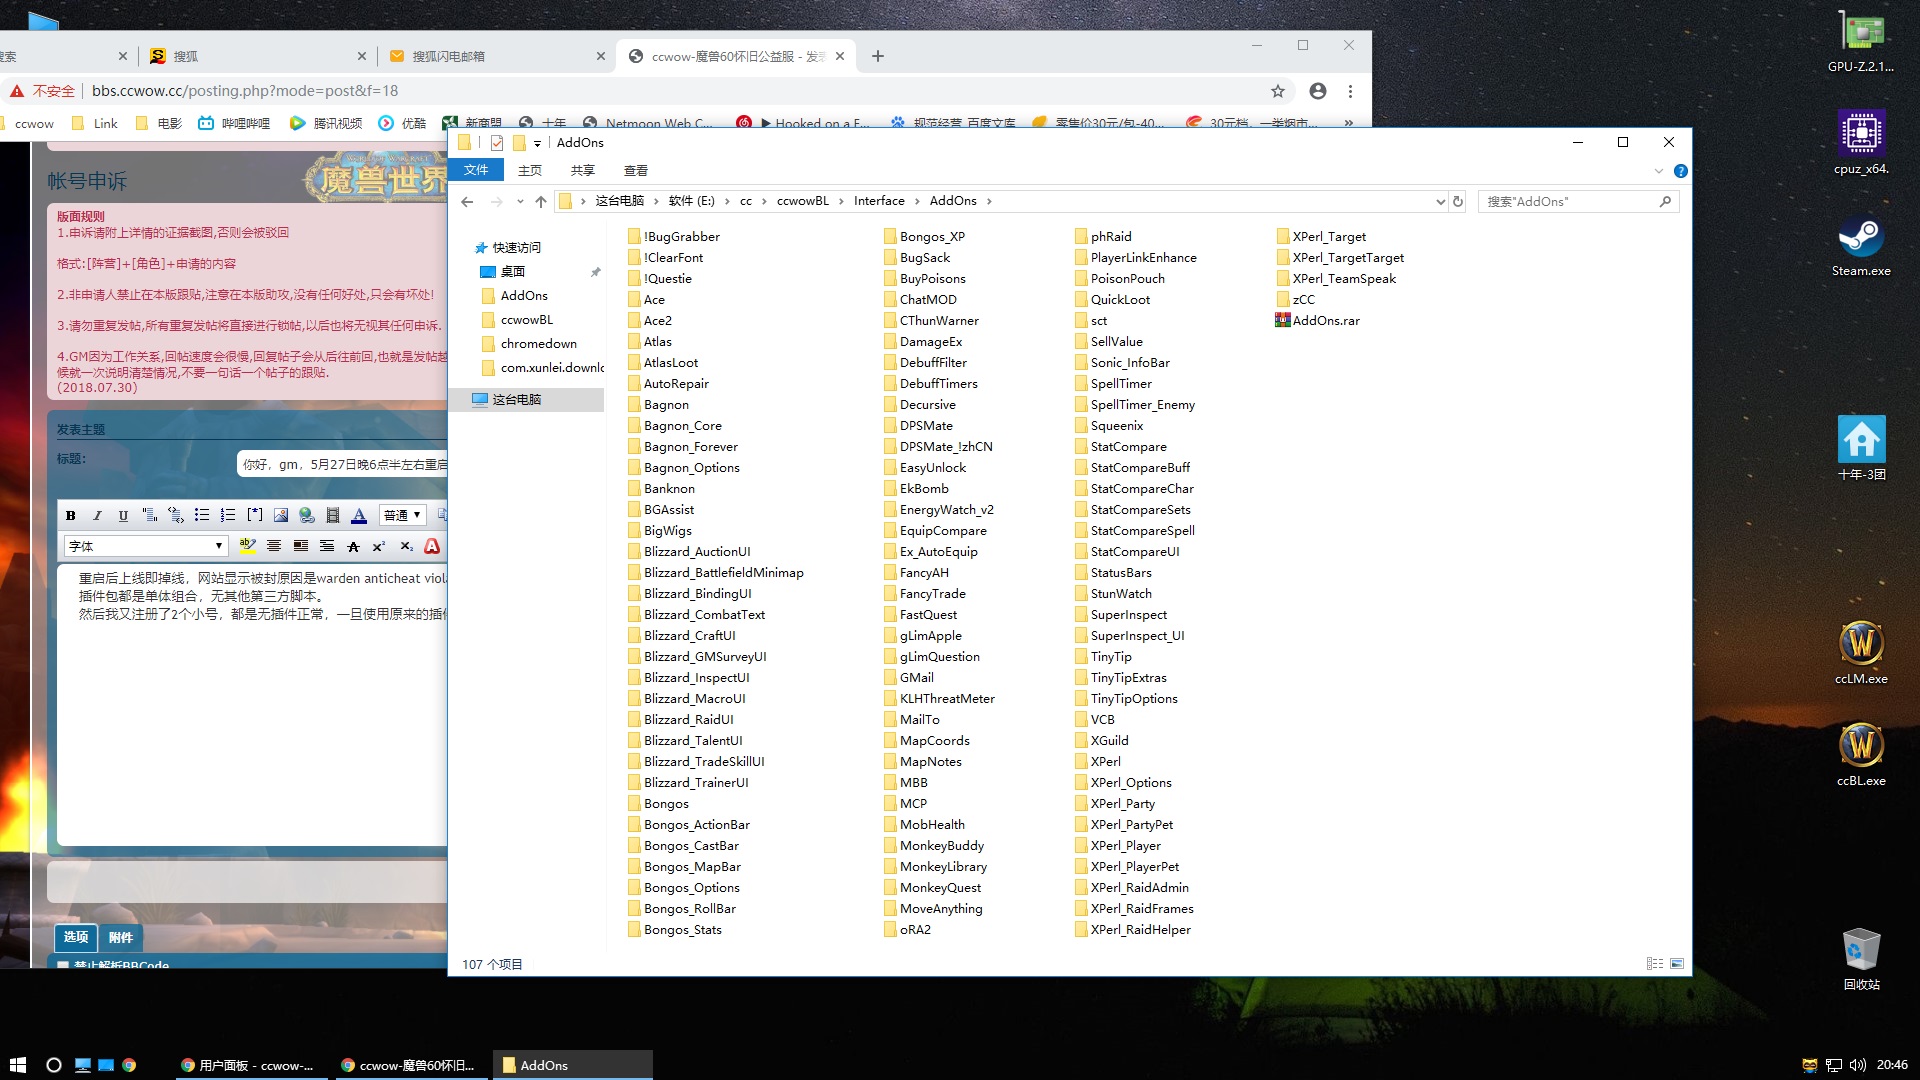
Task: Click the insert hyperlink globe icon
Action: (307, 516)
